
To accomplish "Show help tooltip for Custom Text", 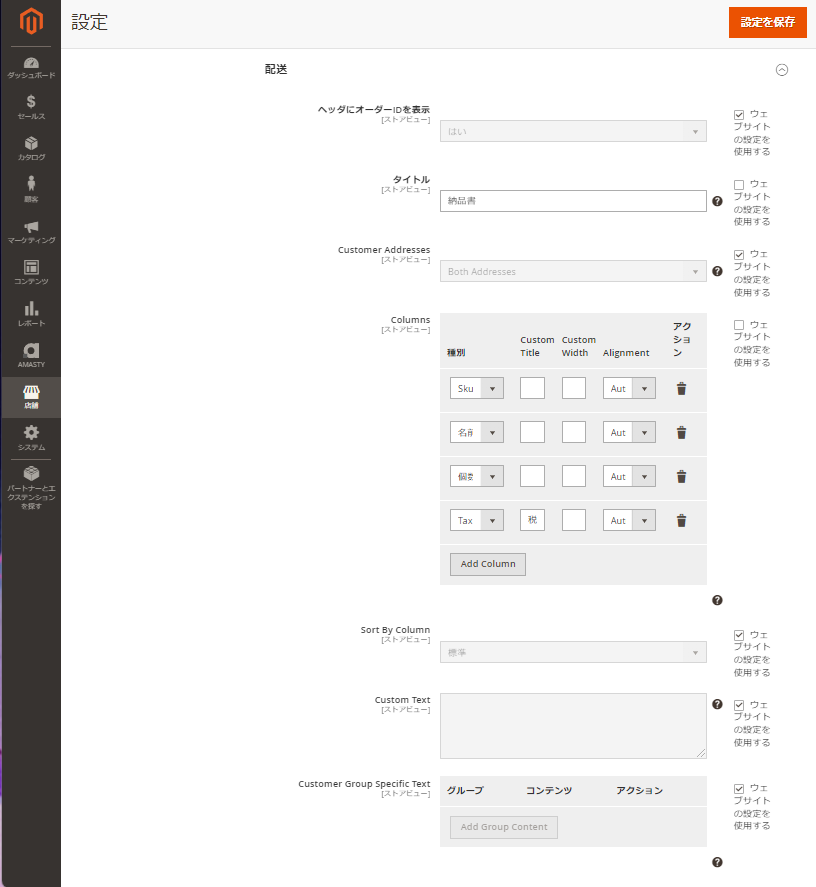I will [x=717, y=704].
